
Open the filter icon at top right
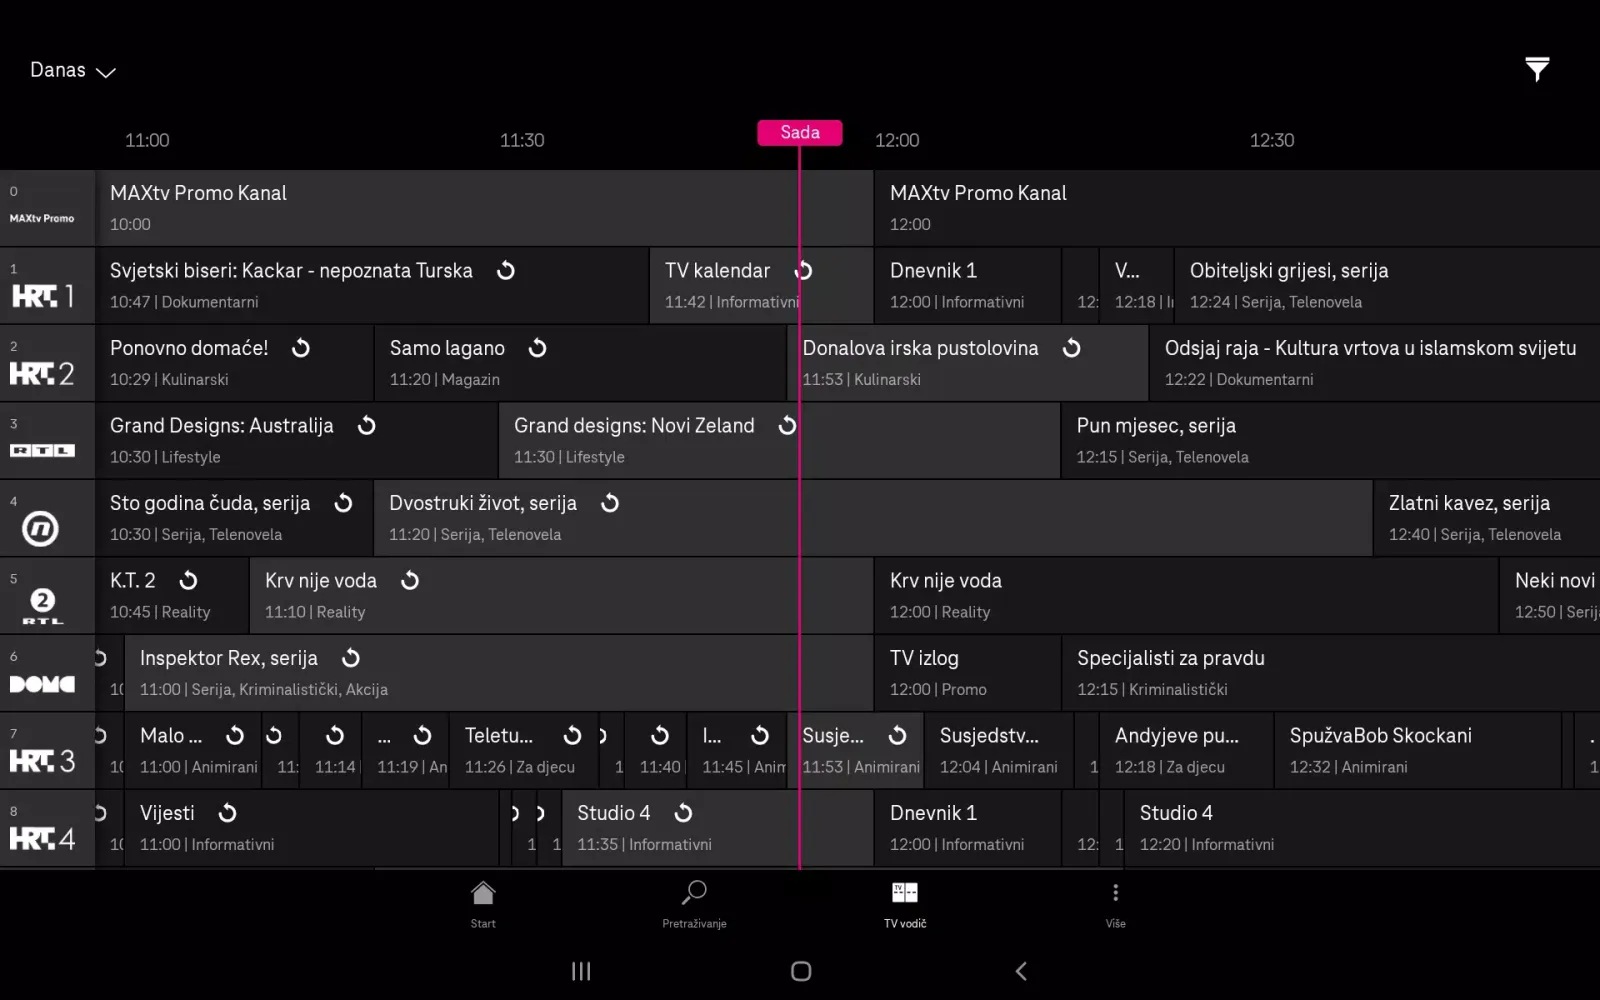[x=1537, y=69]
